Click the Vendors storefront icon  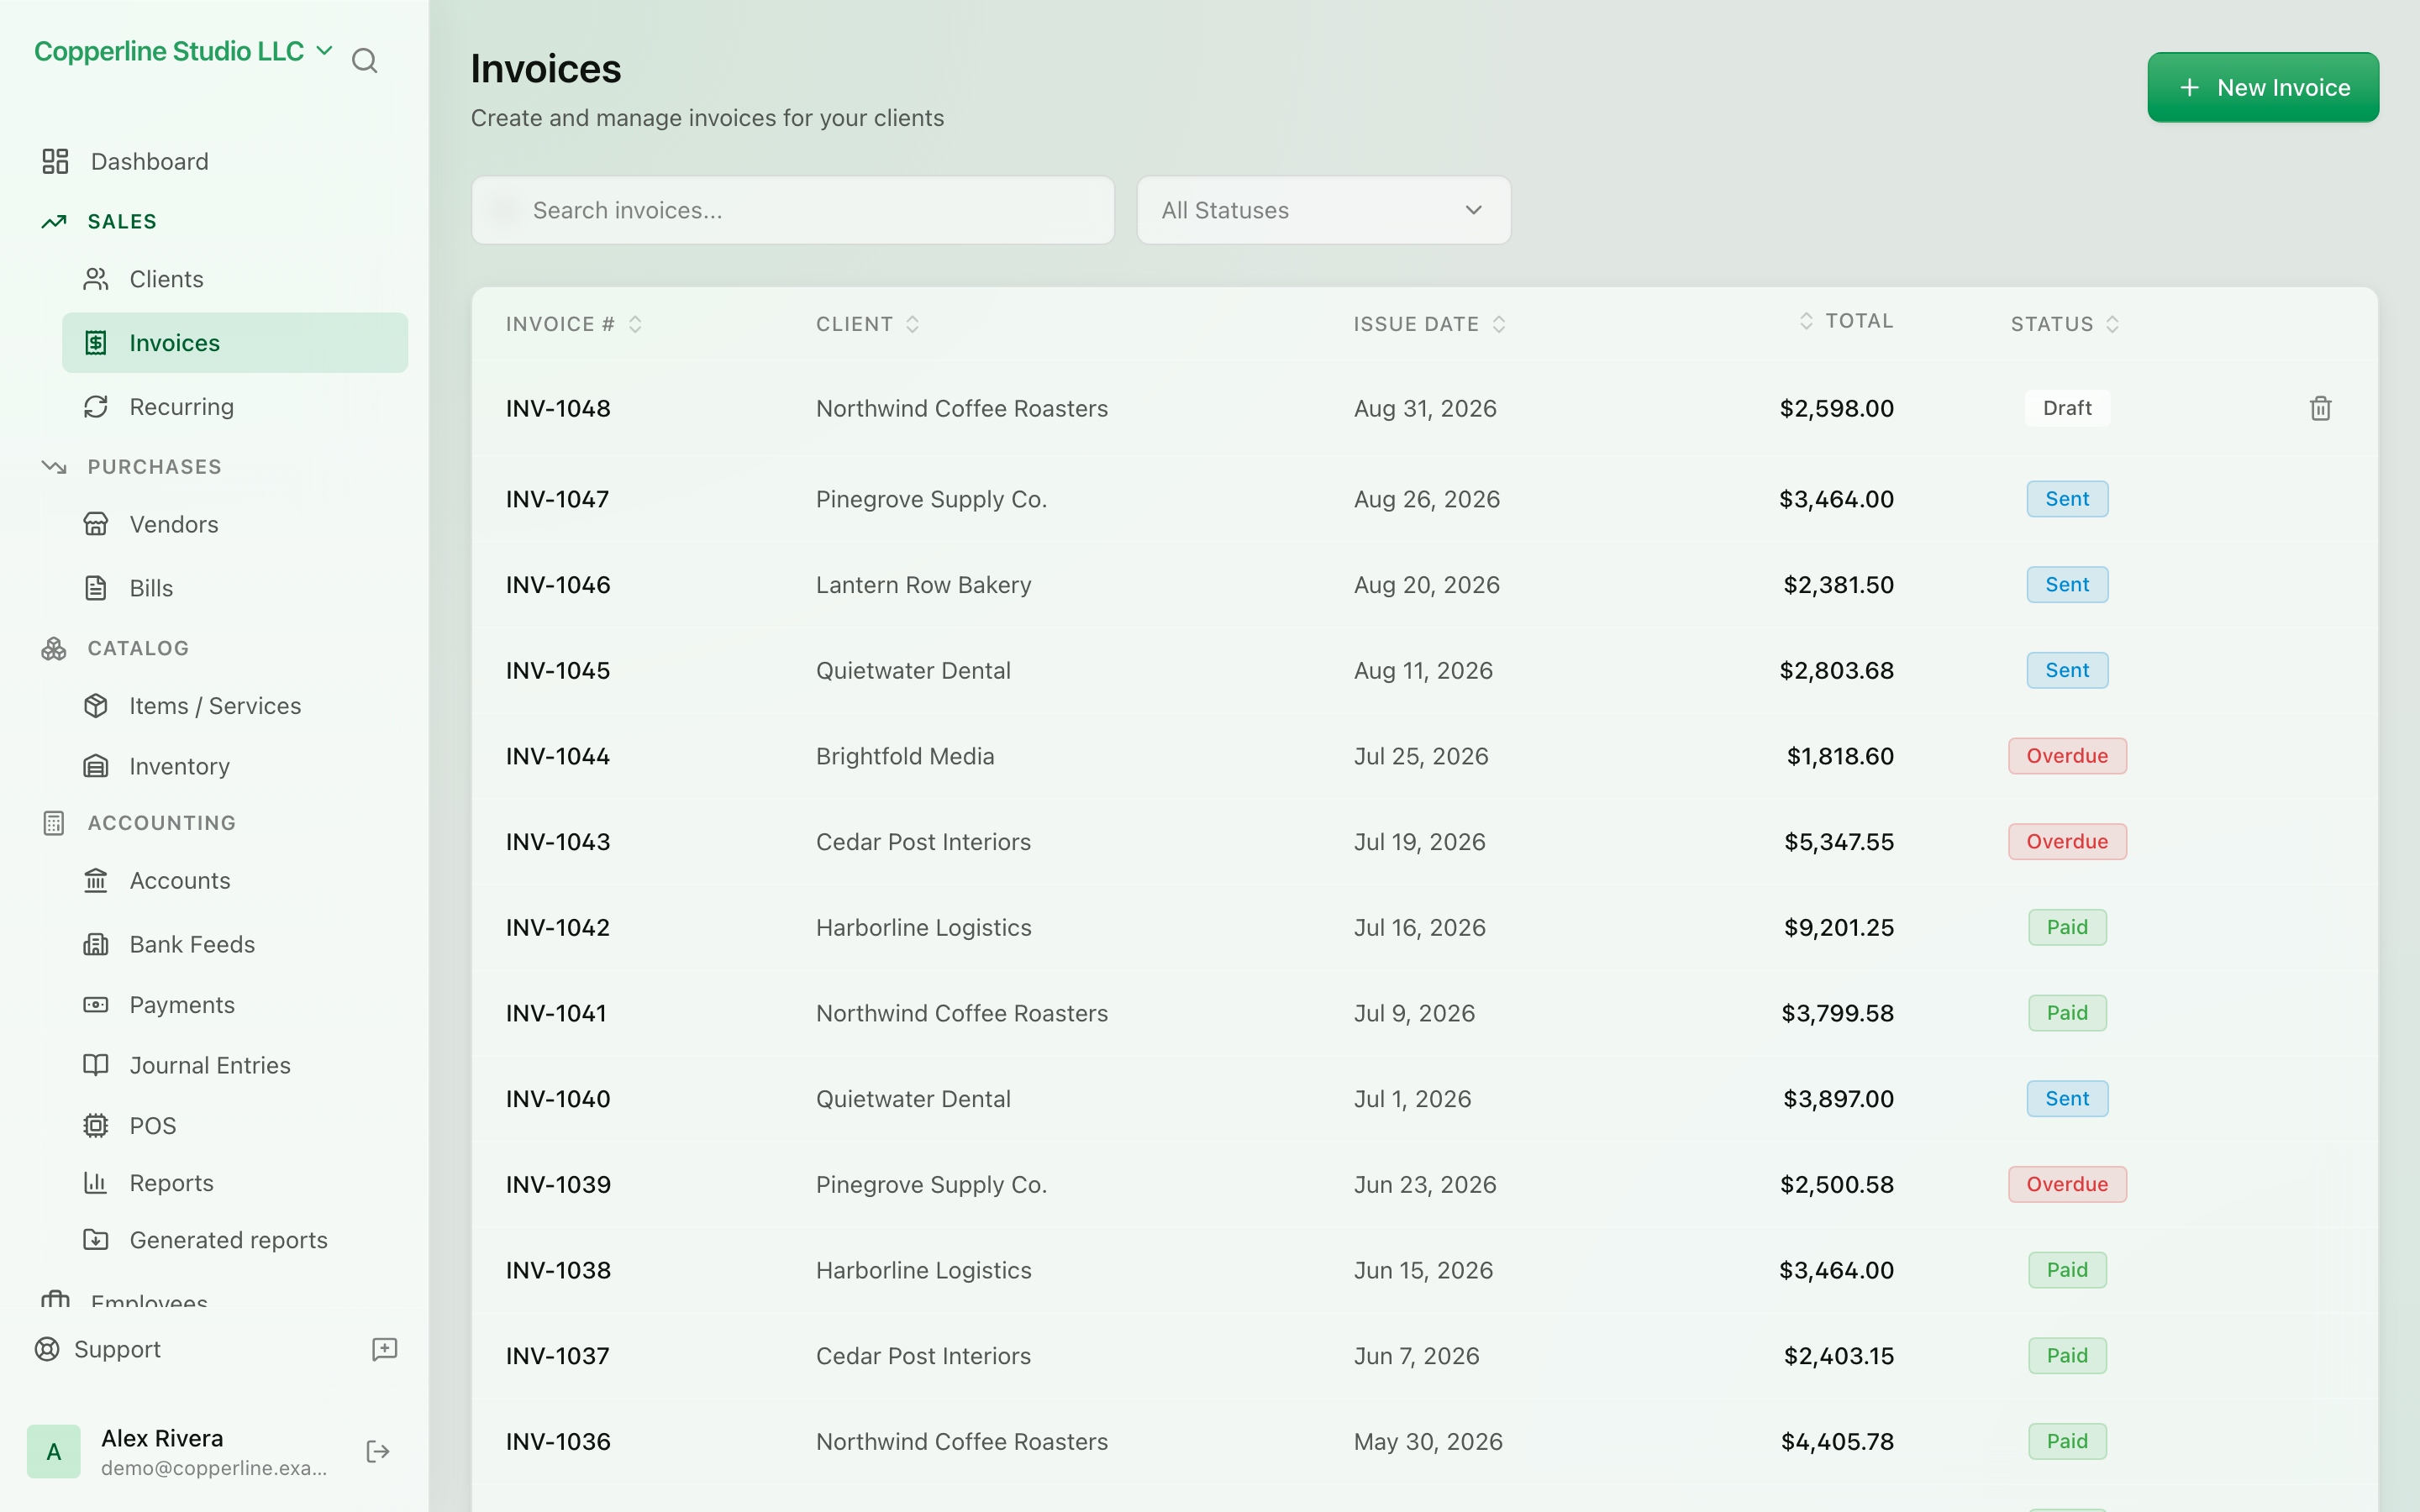(x=96, y=524)
